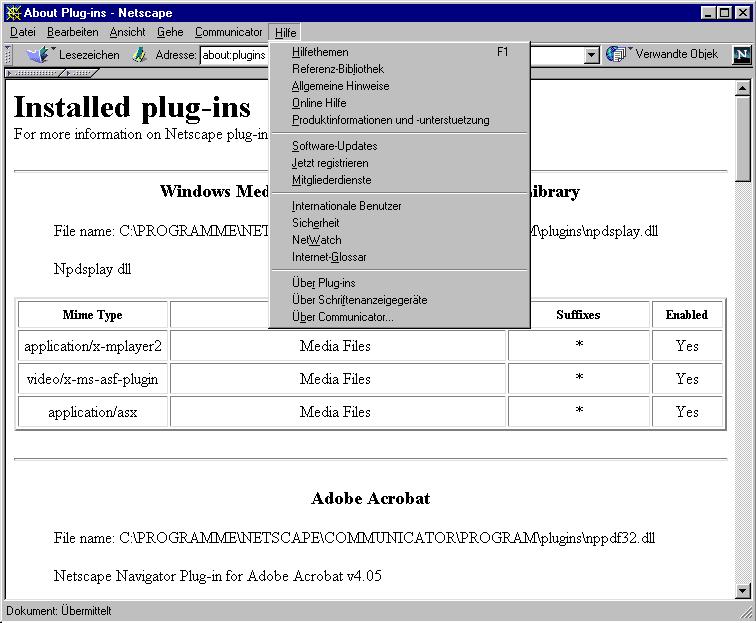
Task: Select Internet-Glossar
Action: point(399,257)
